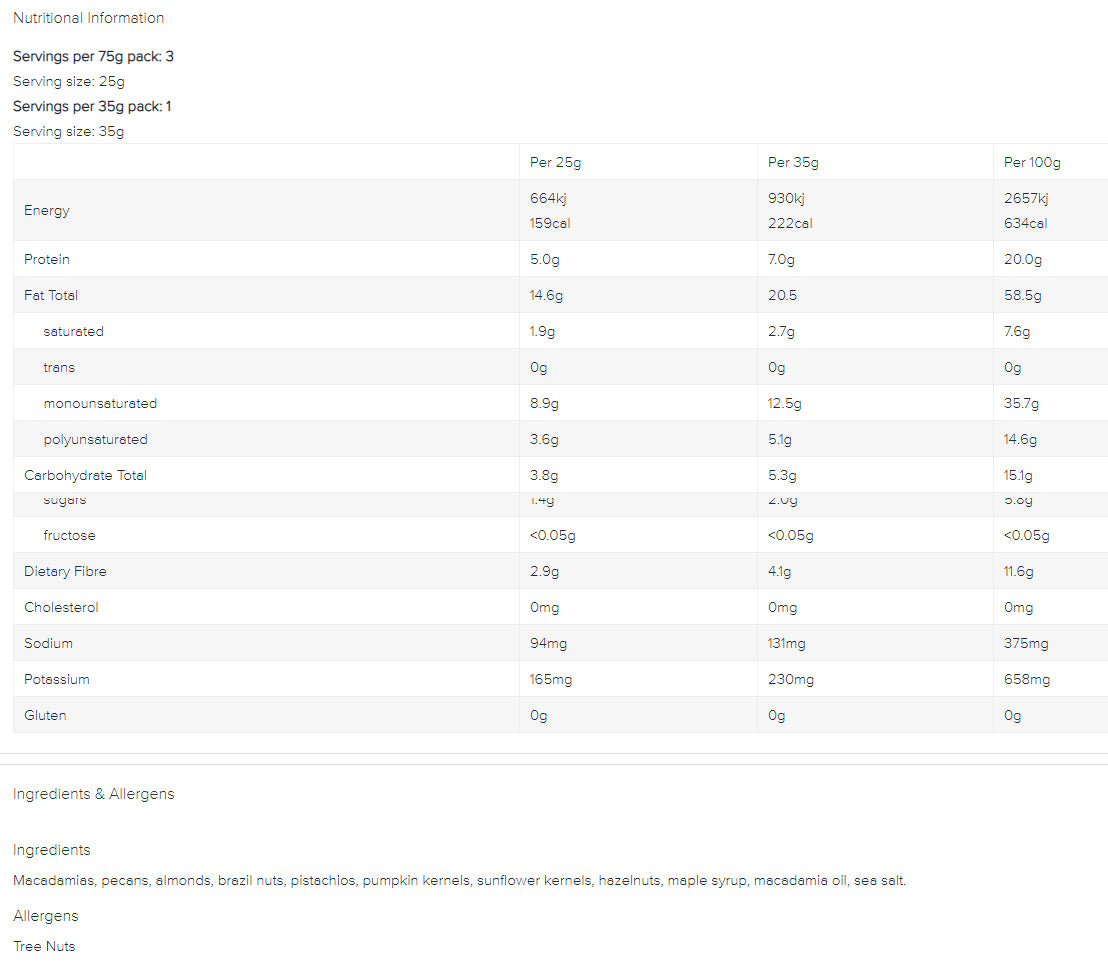Image resolution: width=1108 pixels, height=966 pixels.
Task: Select the Protein row label
Action: [x=47, y=259]
